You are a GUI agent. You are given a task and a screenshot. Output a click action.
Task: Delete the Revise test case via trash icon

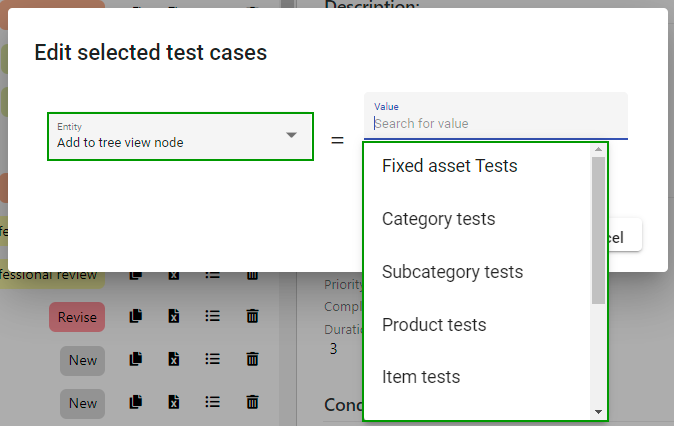coord(252,316)
